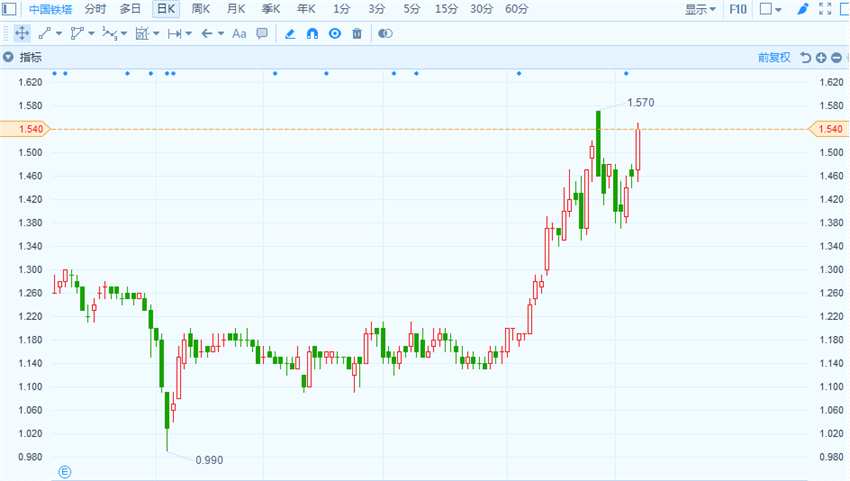
Task: Open the F10 company info button
Action: 738,9
